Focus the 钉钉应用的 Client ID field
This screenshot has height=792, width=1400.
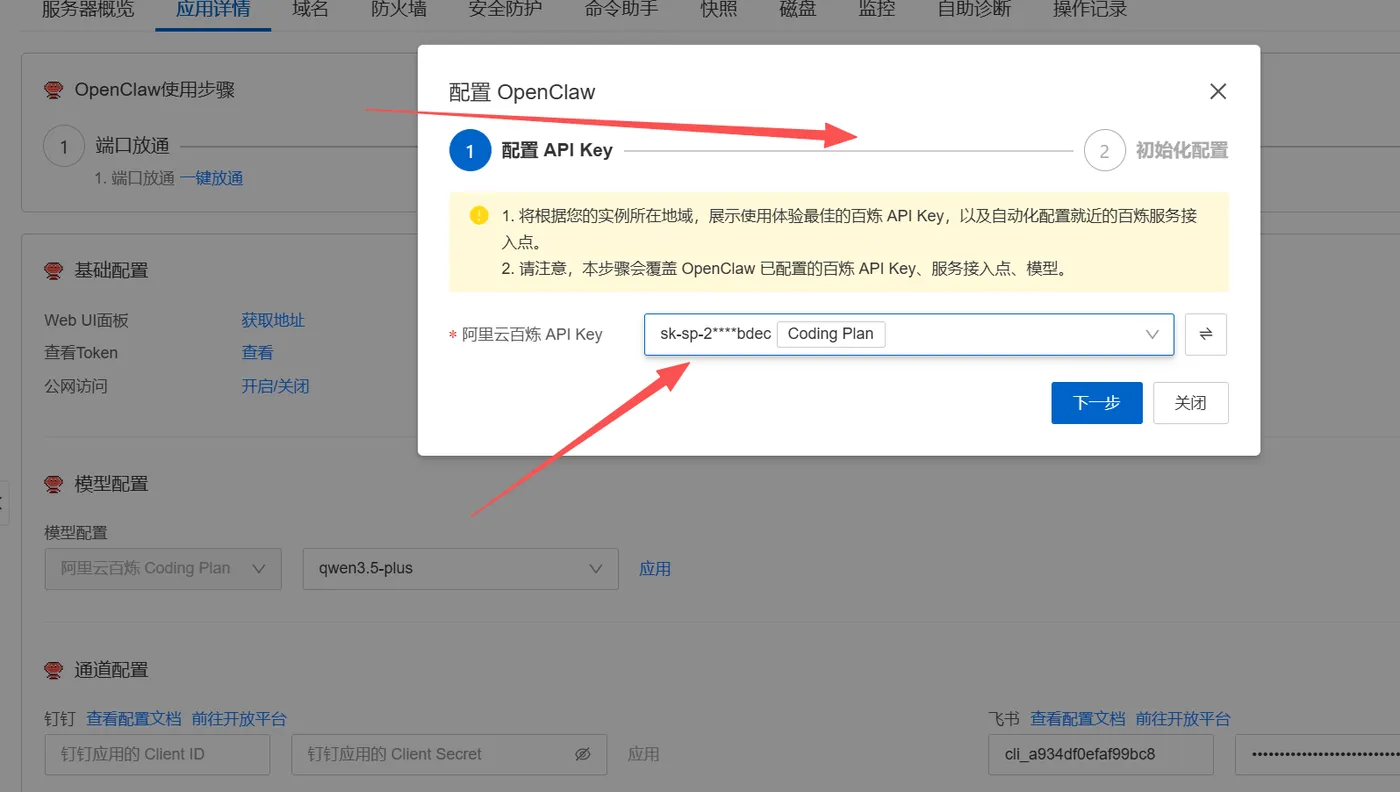point(157,754)
